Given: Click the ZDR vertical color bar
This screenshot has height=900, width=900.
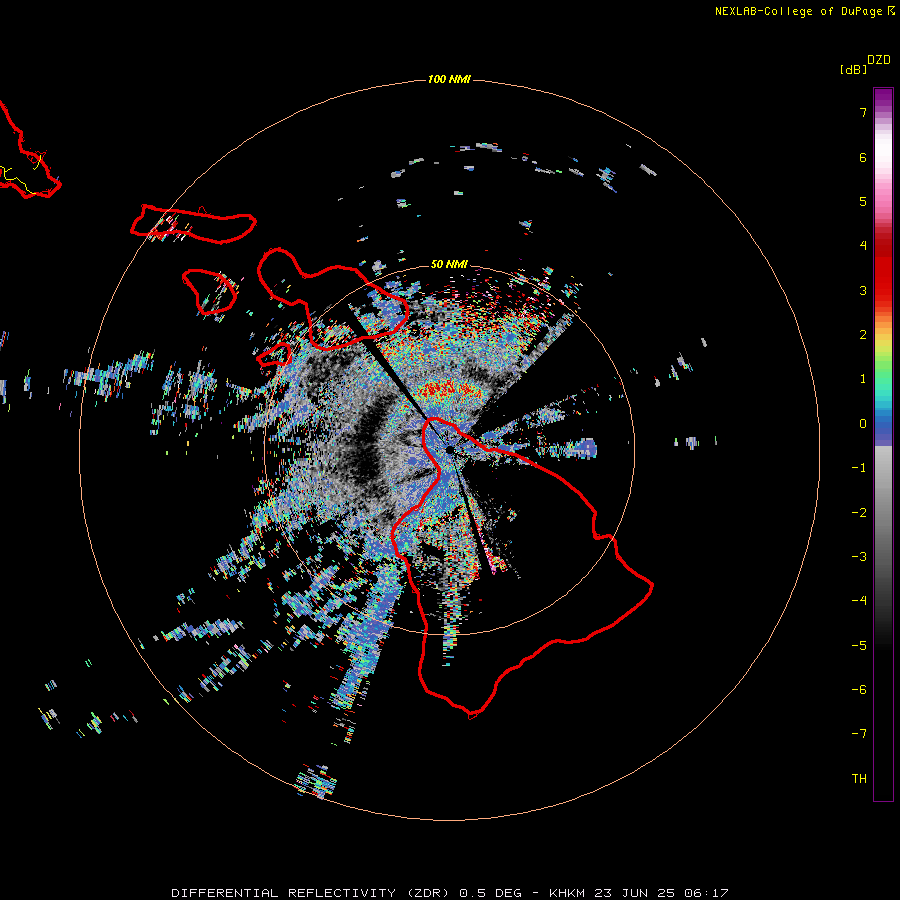Looking at the screenshot, I should coord(883,444).
